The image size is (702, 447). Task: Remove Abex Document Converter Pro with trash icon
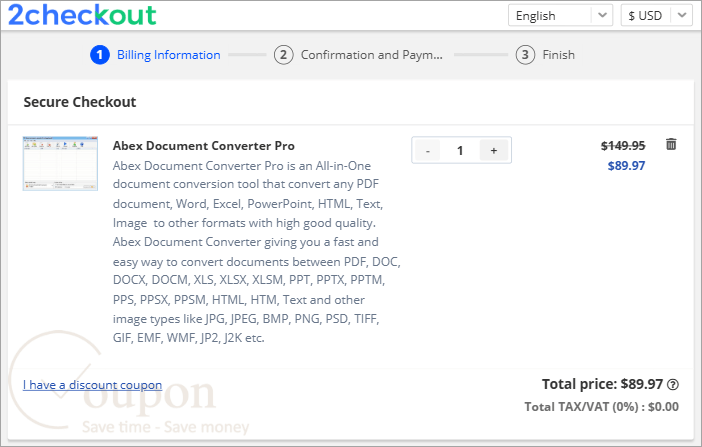coord(671,144)
